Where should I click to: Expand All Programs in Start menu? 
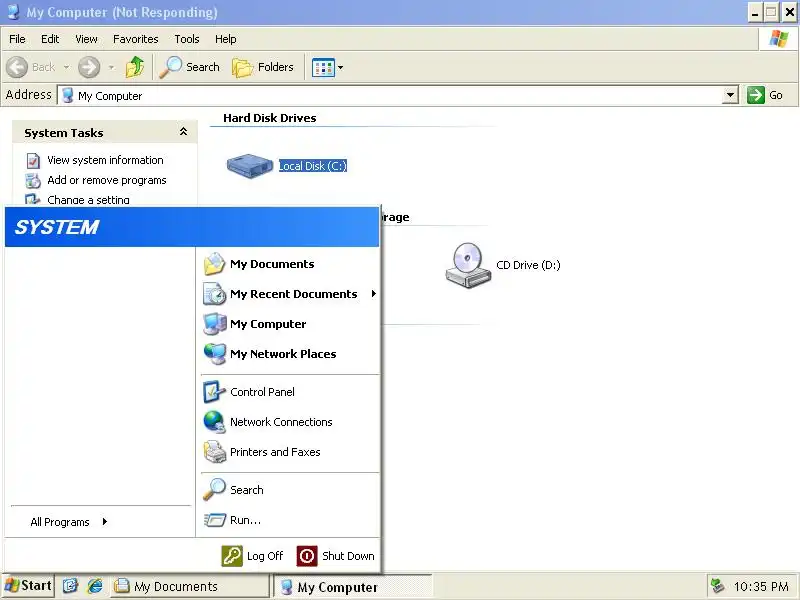pos(69,521)
